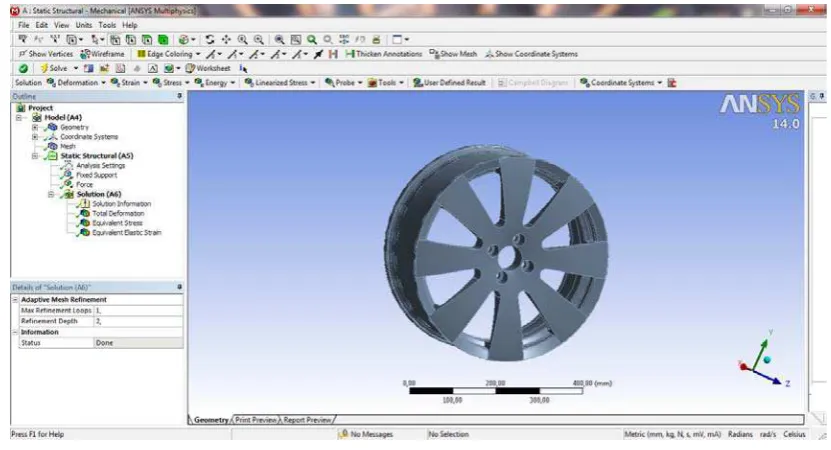The height and width of the screenshot is (450, 831).
Task: Select the Edge selection filter icon
Action: [131, 39]
